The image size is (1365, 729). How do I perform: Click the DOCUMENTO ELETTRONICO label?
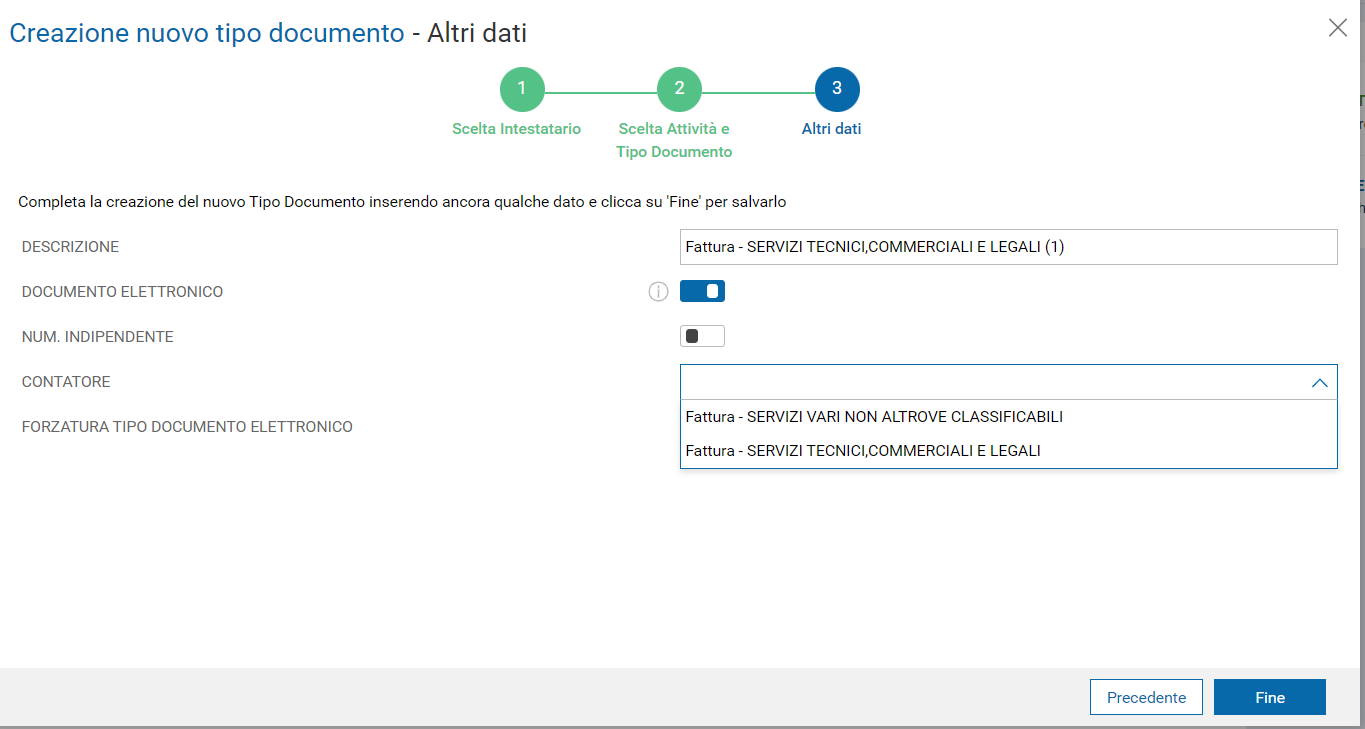(x=122, y=292)
